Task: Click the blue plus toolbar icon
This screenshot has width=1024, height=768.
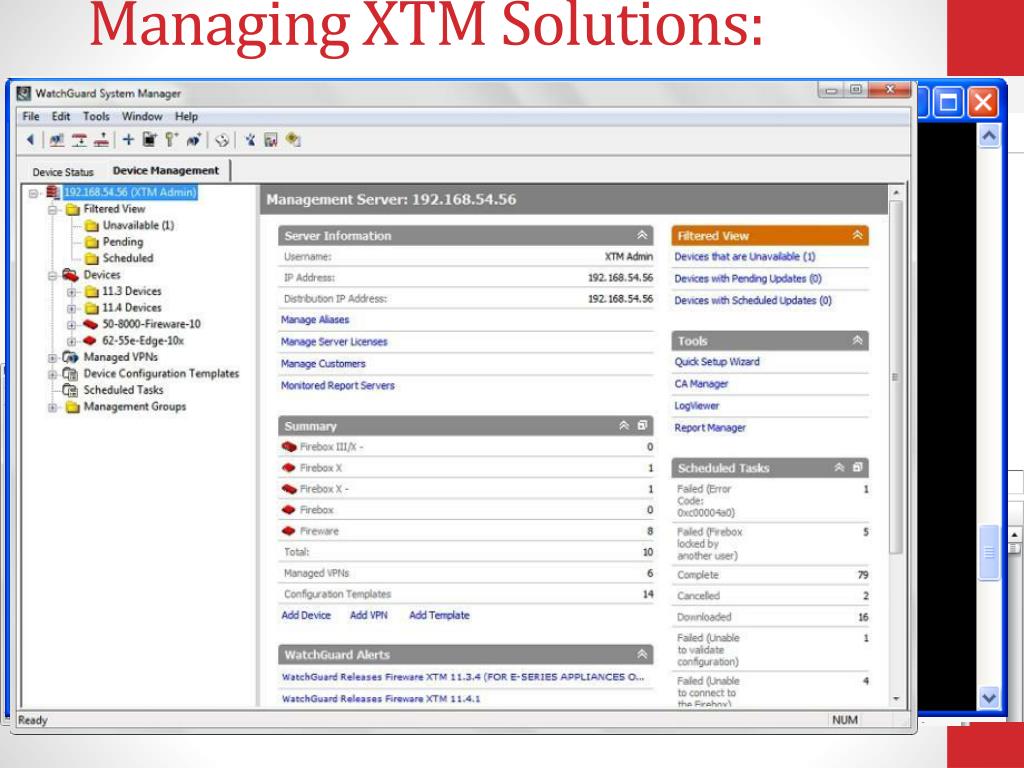Action: [x=128, y=139]
